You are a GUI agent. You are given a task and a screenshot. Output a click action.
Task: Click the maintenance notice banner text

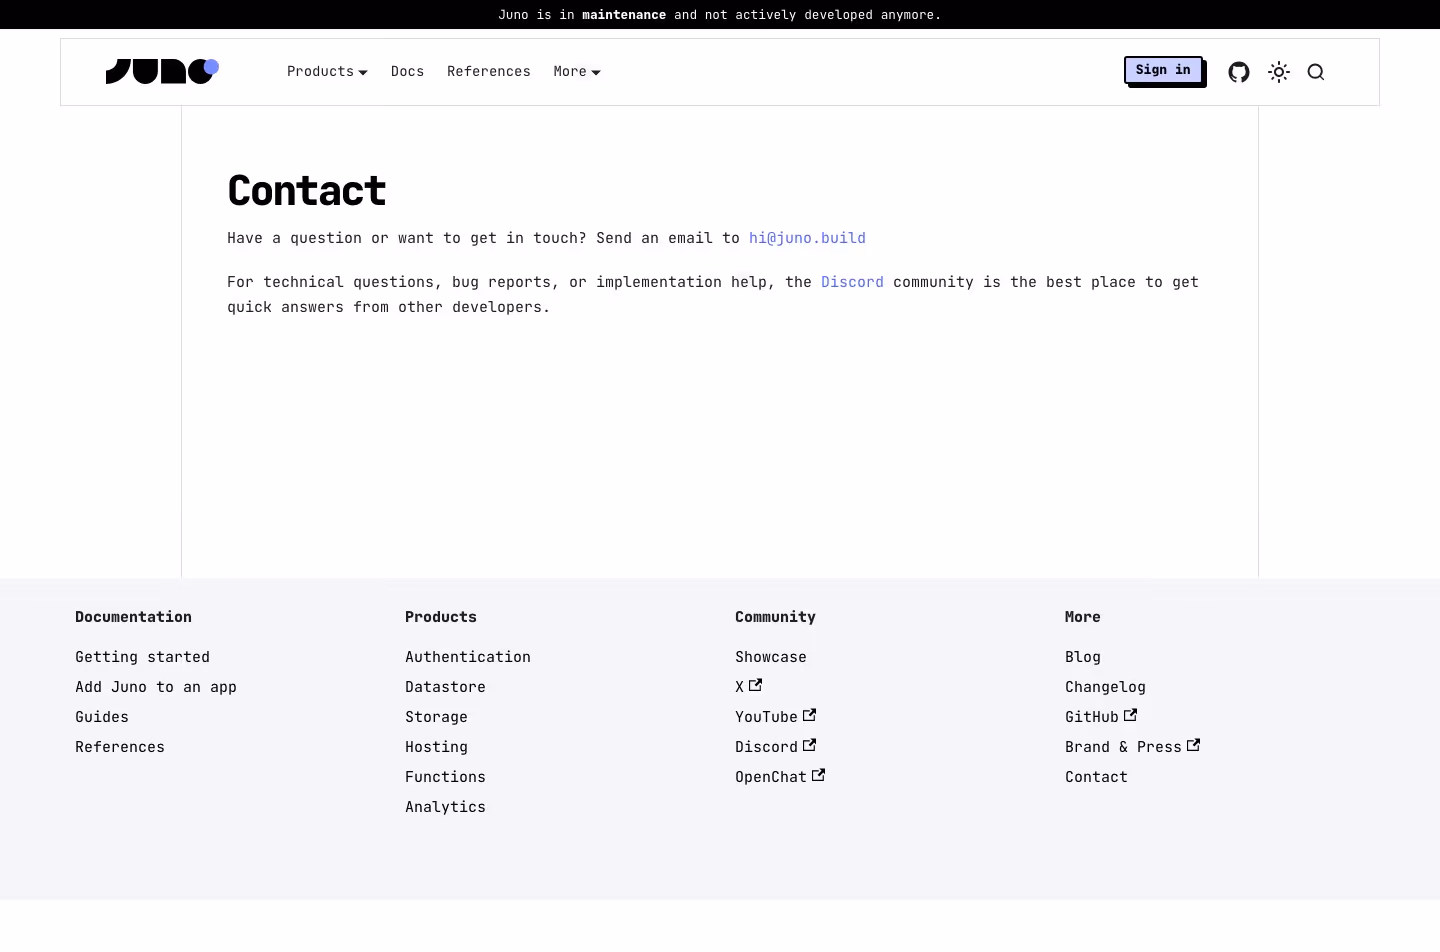[x=720, y=15]
